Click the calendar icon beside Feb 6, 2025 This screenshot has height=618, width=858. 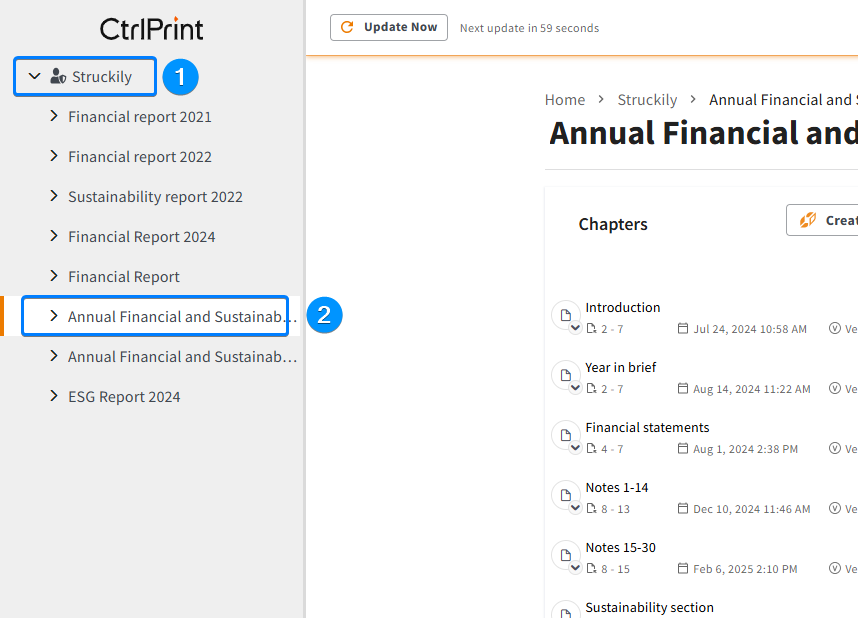[683, 569]
